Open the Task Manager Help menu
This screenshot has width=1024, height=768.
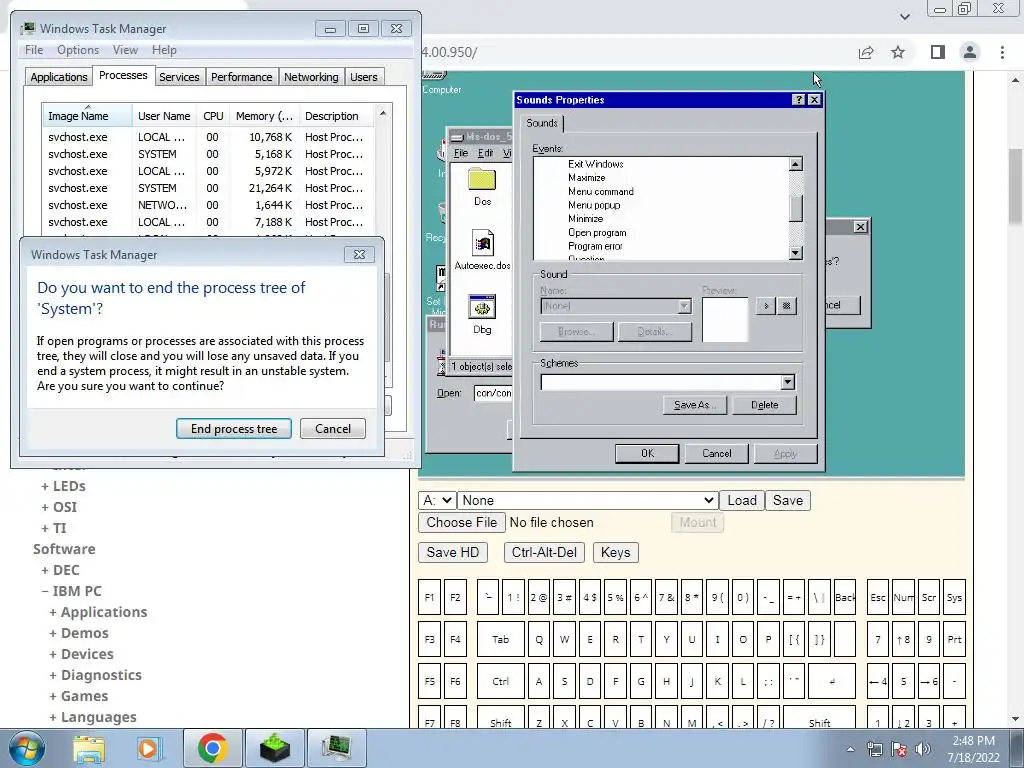tap(164, 50)
